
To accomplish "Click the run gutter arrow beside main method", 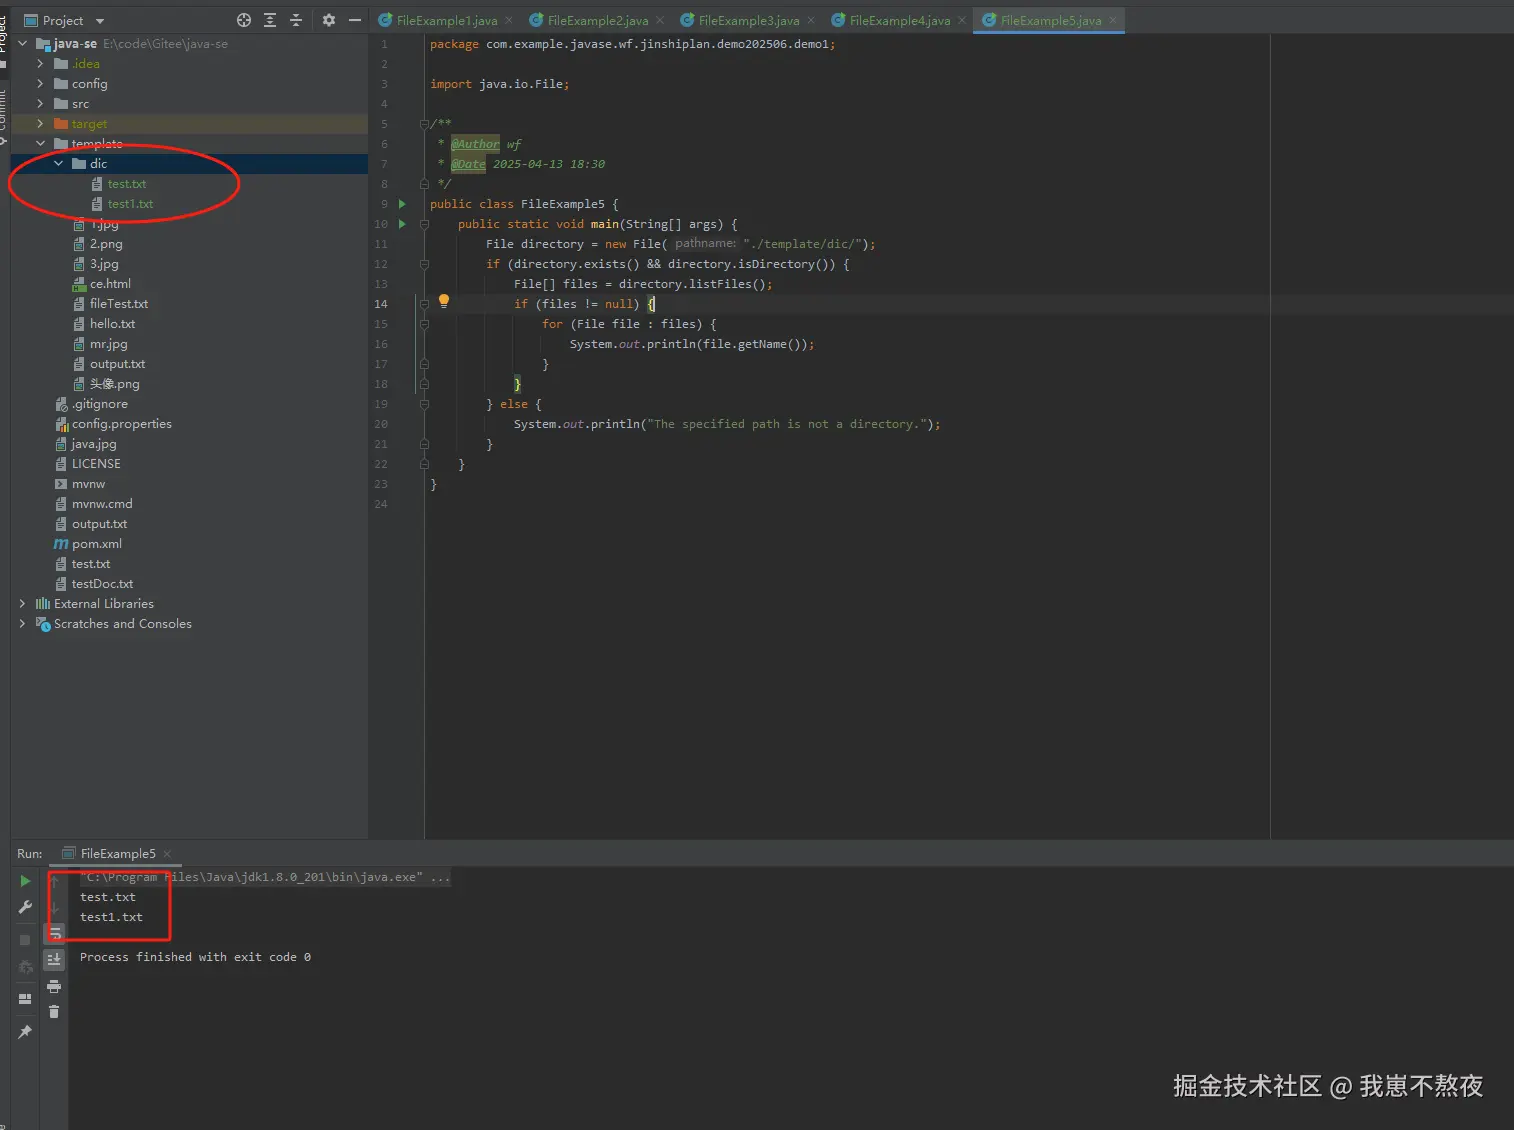I will tap(403, 224).
